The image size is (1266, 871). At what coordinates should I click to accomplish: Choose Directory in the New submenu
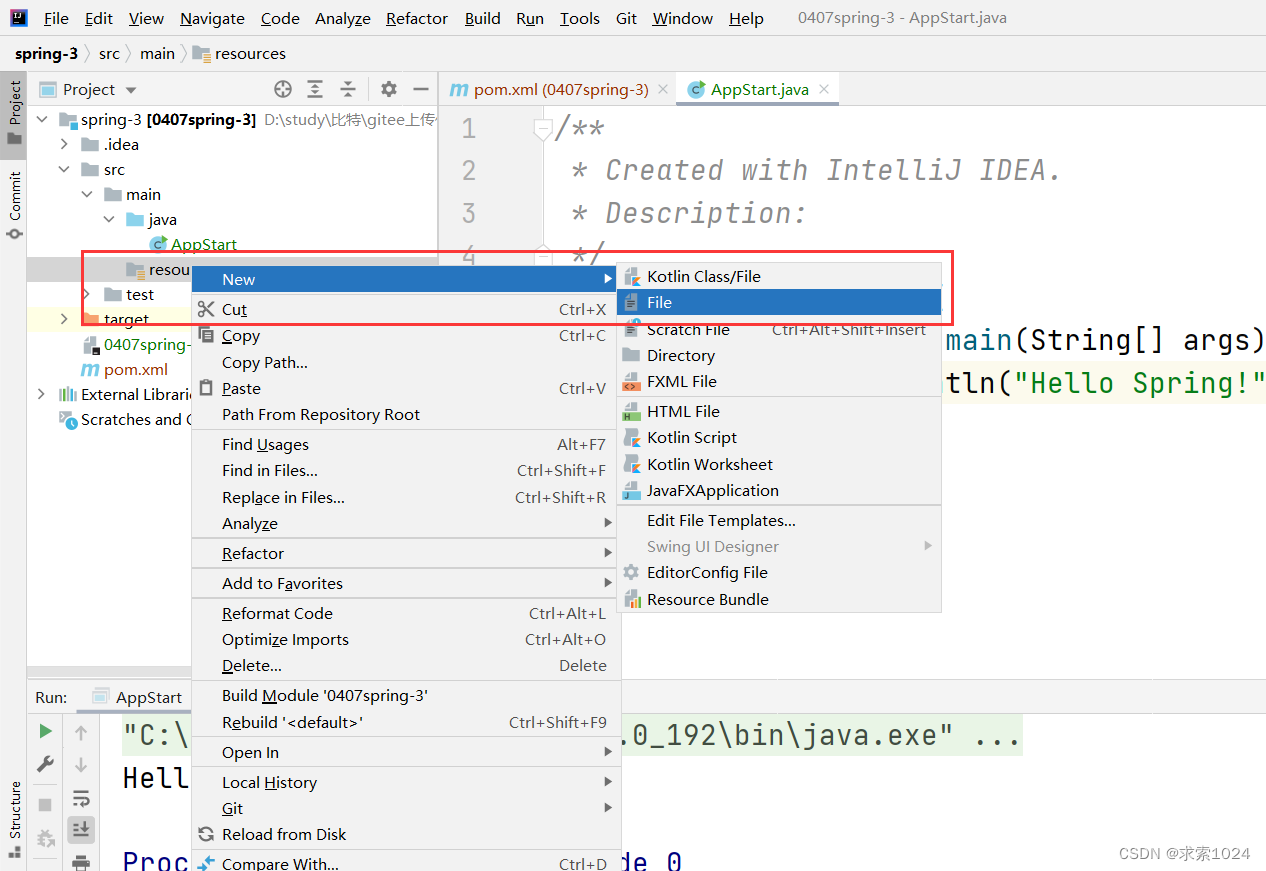[779, 355]
